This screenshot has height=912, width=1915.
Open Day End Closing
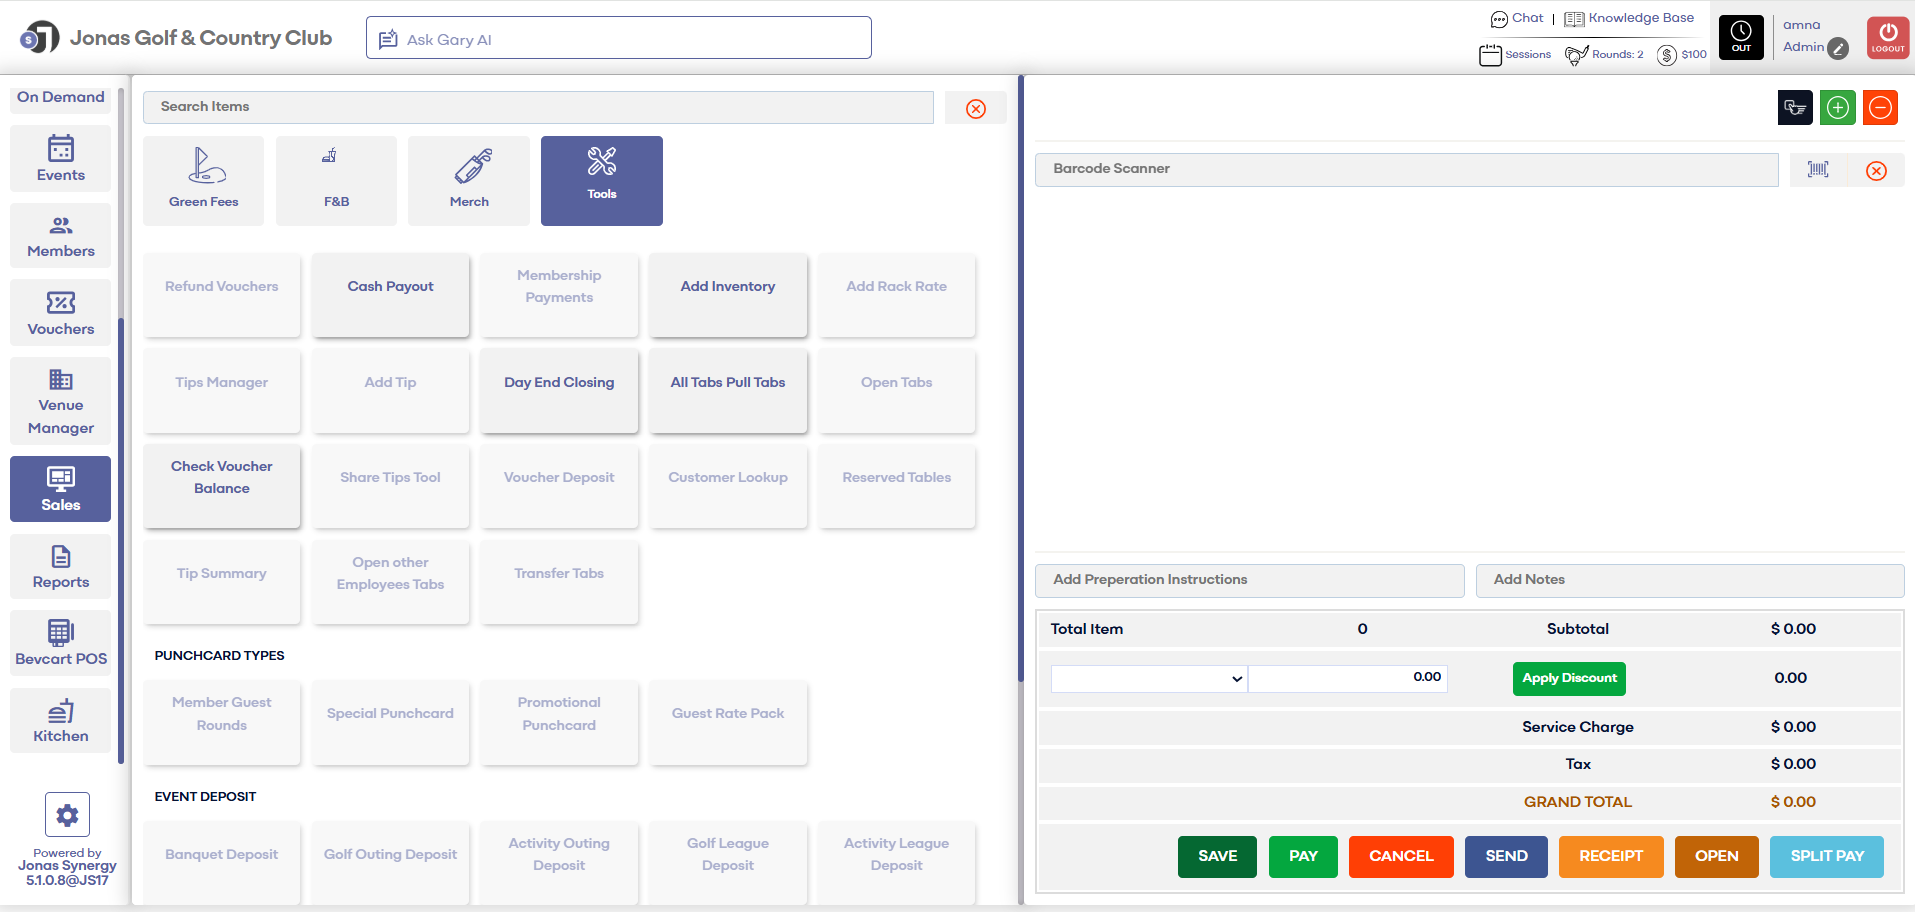(559, 390)
